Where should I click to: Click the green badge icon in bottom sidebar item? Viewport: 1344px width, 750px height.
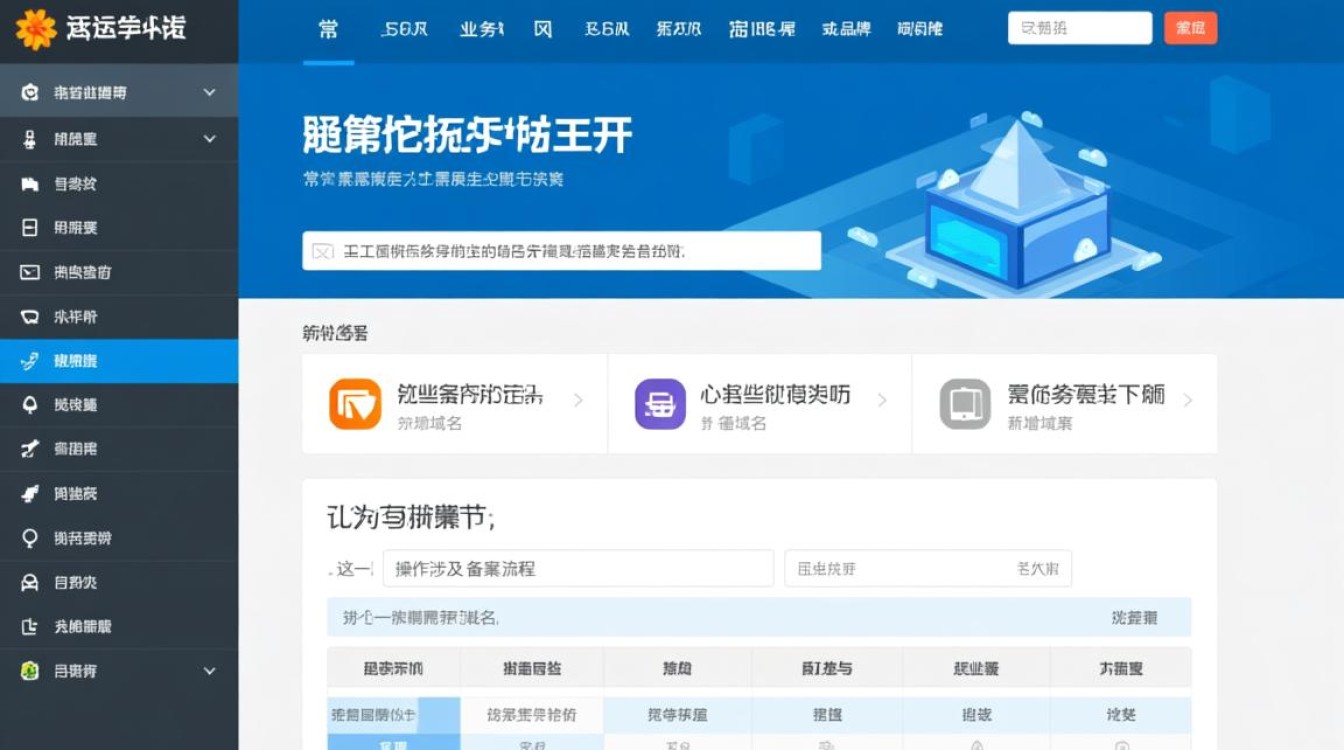30,671
